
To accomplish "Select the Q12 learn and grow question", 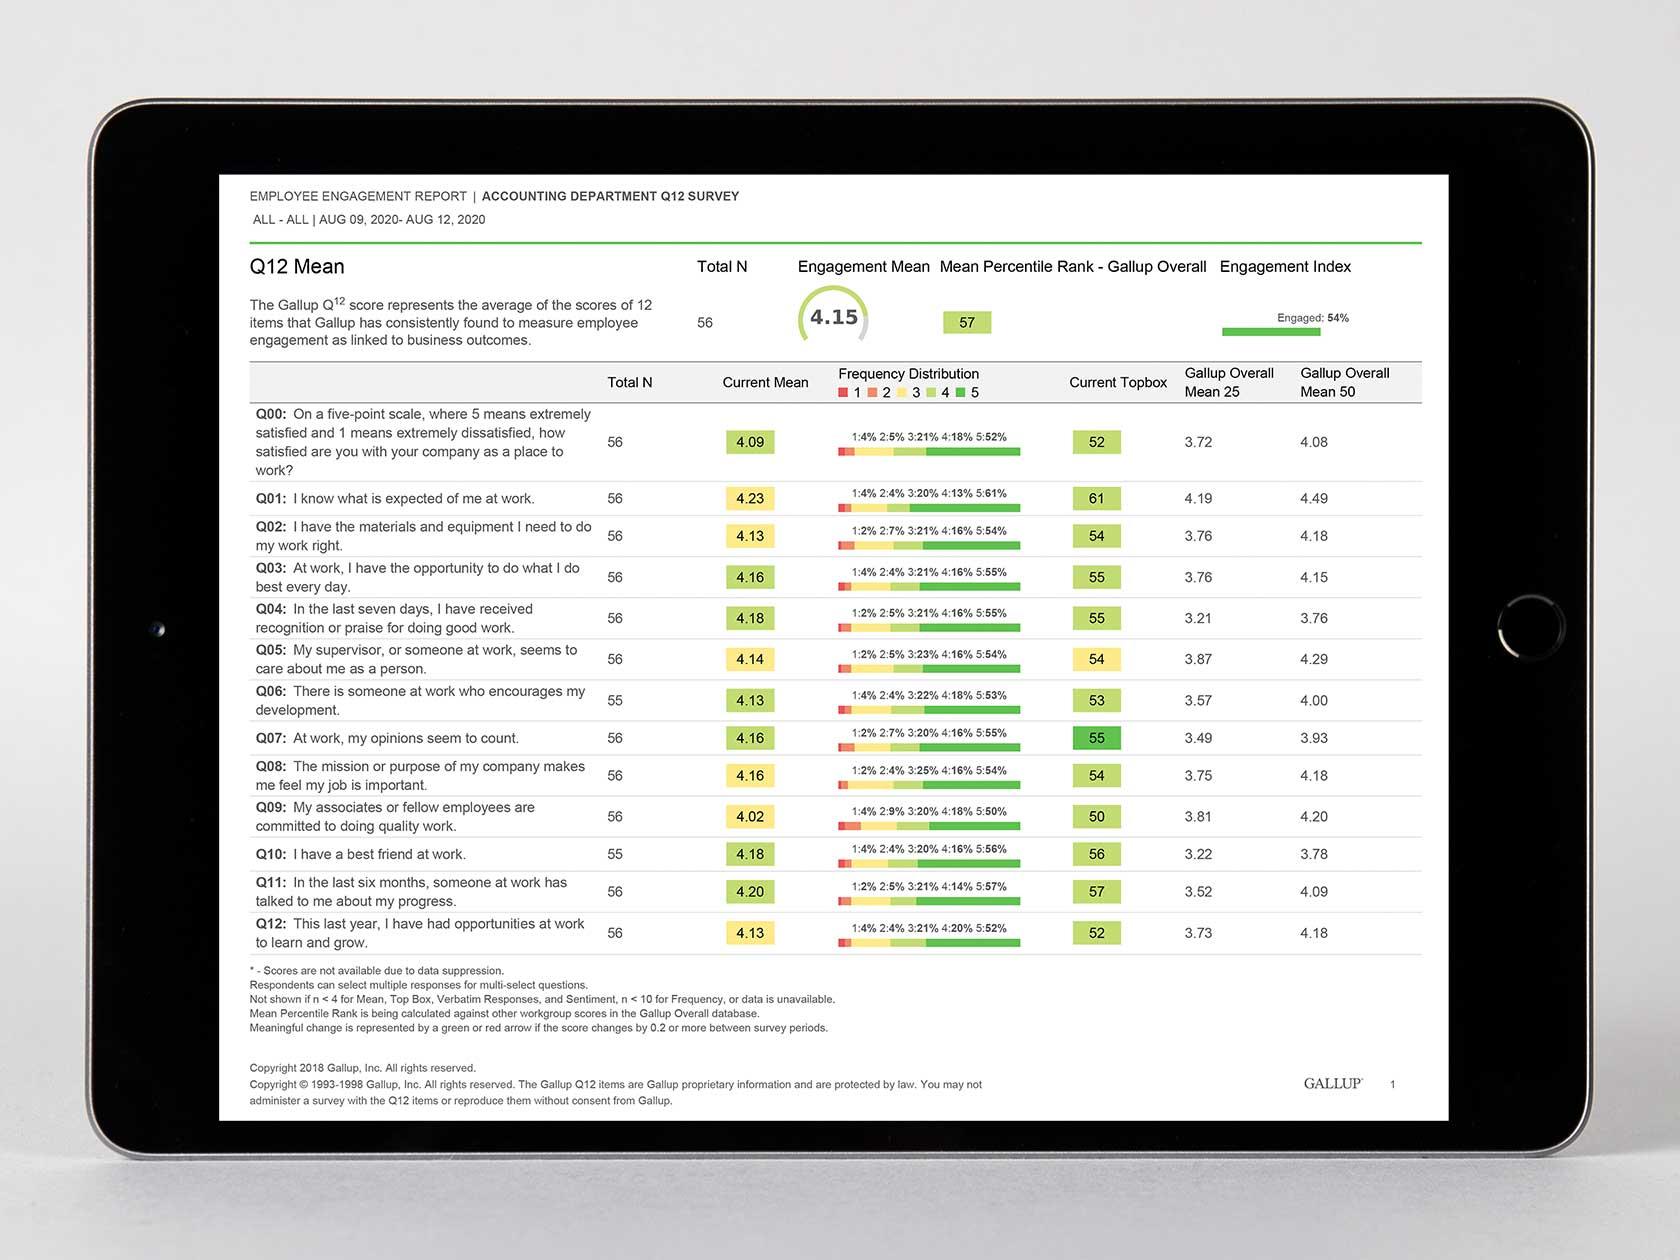I will [x=420, y=933].
